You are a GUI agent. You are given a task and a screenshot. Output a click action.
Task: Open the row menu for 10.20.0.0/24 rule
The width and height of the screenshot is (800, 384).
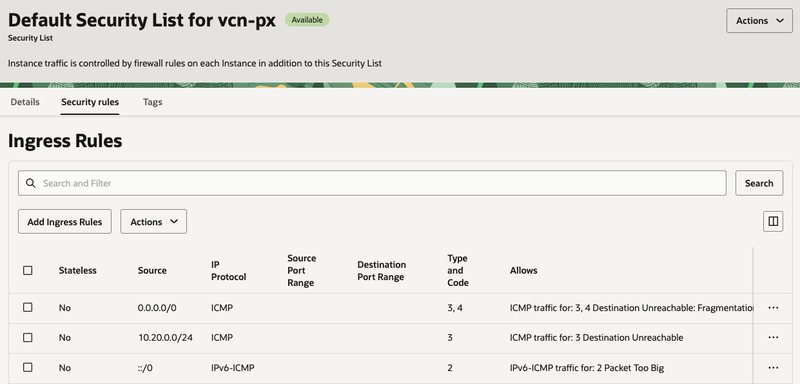click(x=773, y=338)
